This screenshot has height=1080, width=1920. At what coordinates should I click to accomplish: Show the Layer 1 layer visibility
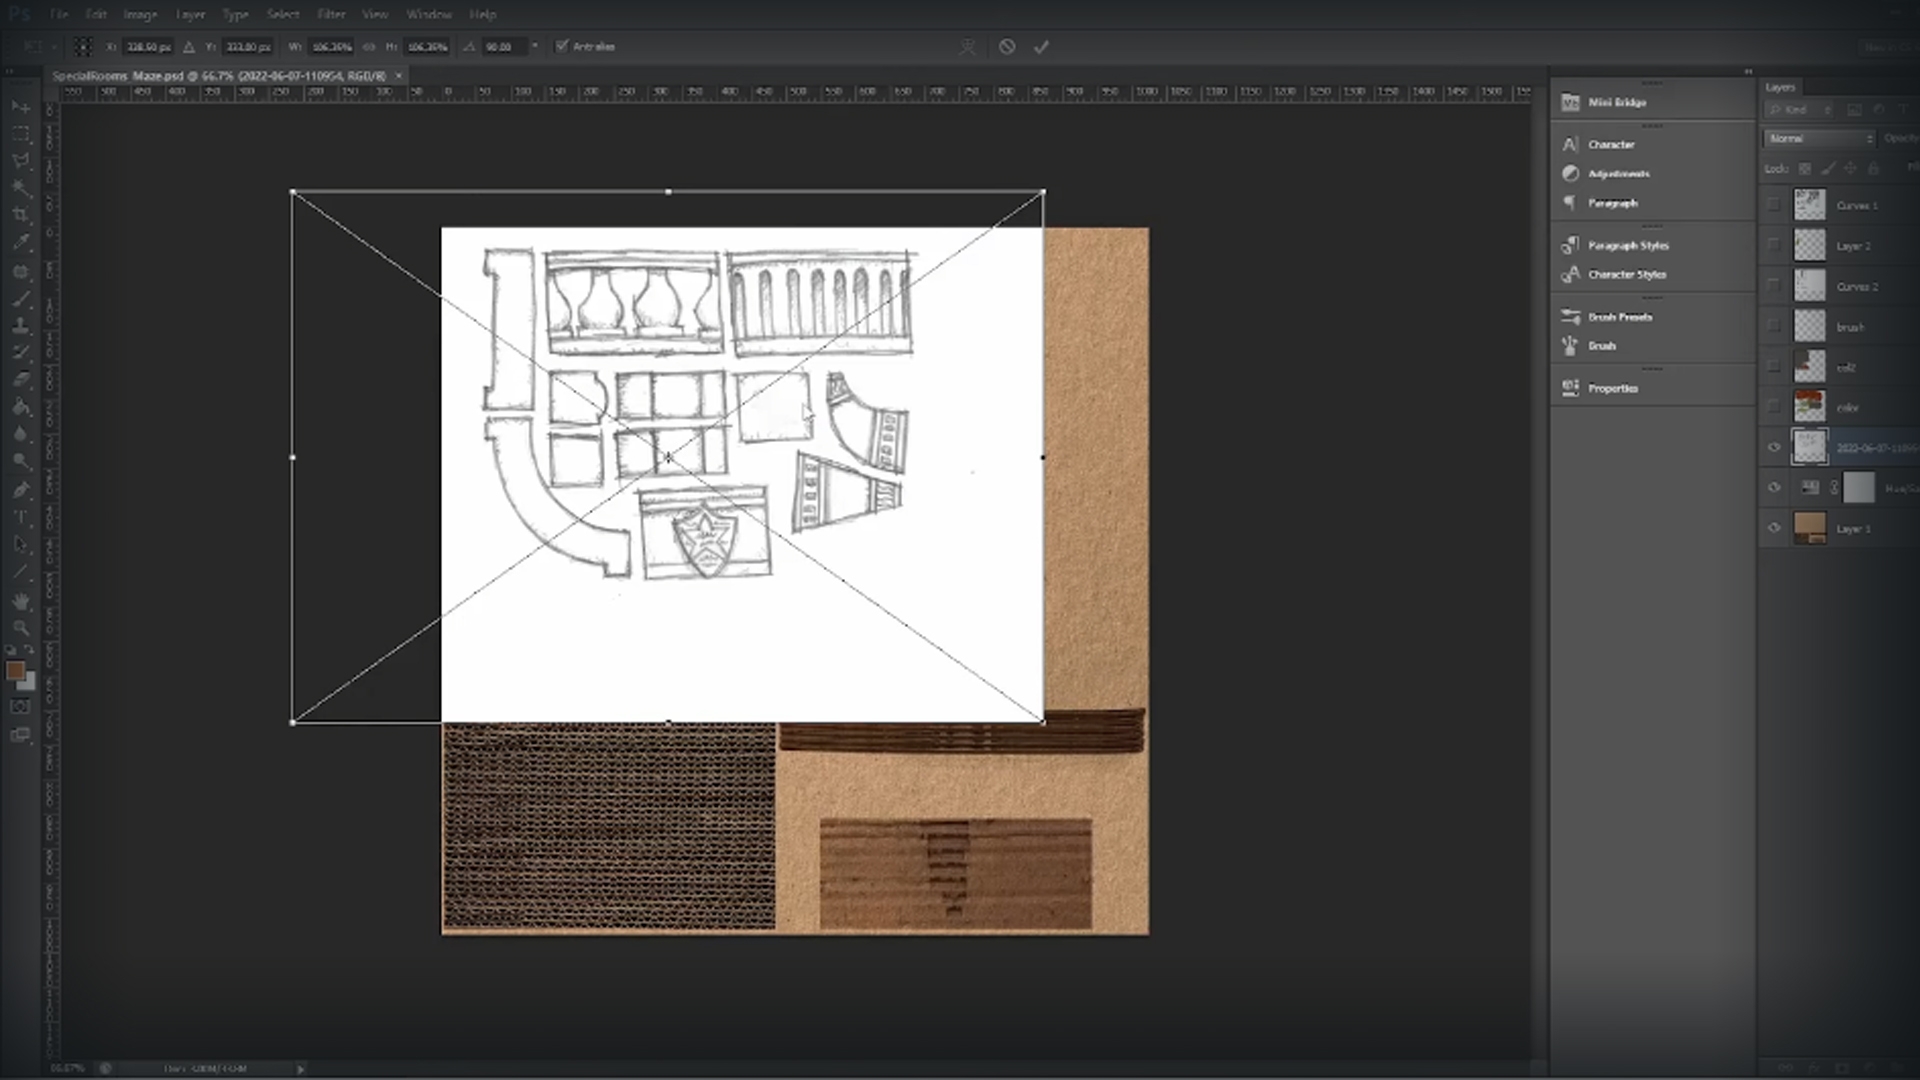[x=1774, y=528]
